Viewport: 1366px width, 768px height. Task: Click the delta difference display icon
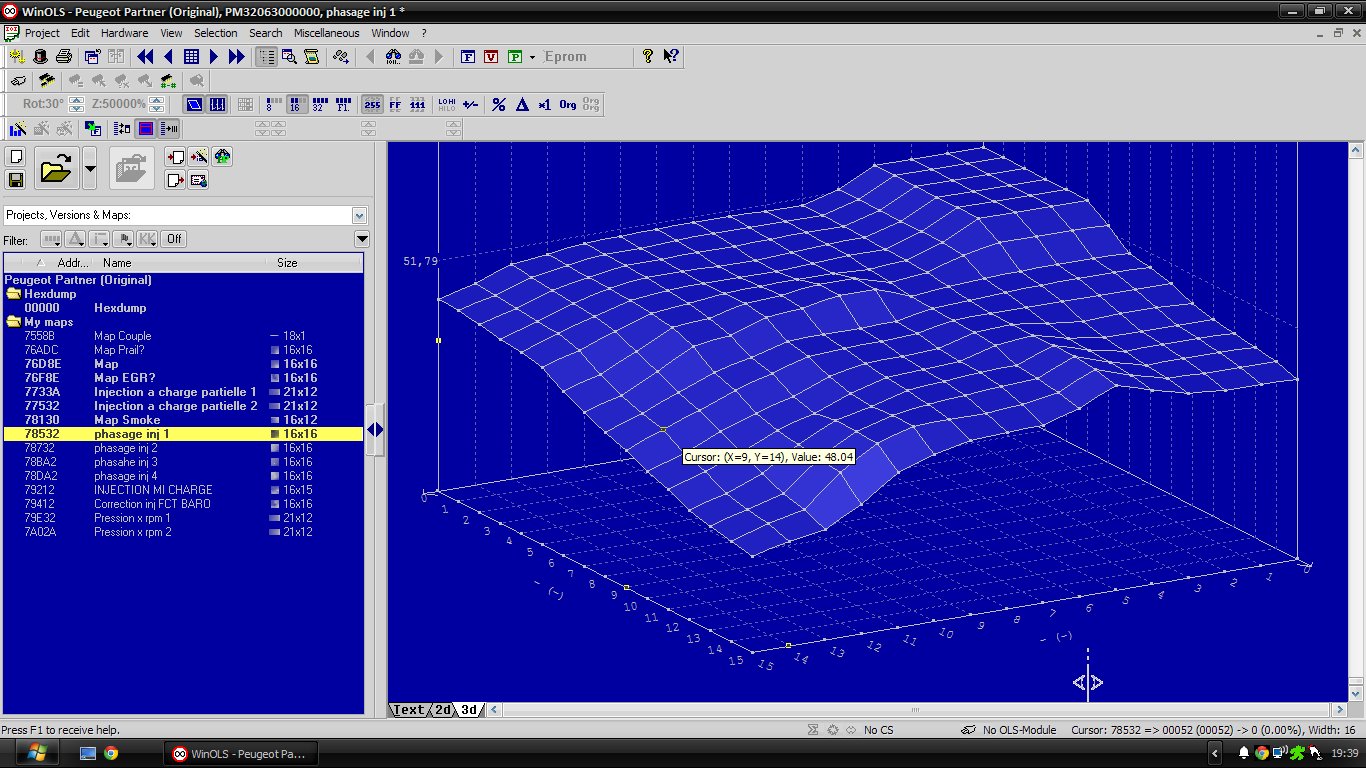[521, 104]
